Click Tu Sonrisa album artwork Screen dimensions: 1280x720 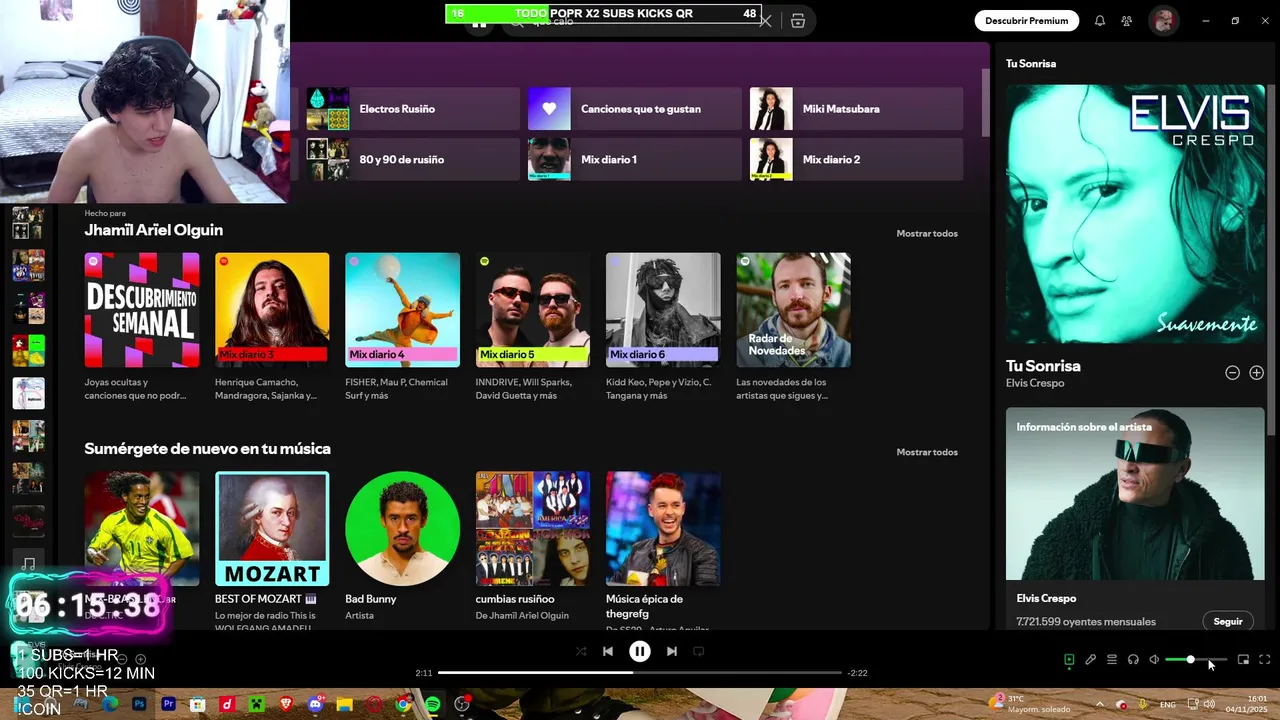1135,214
